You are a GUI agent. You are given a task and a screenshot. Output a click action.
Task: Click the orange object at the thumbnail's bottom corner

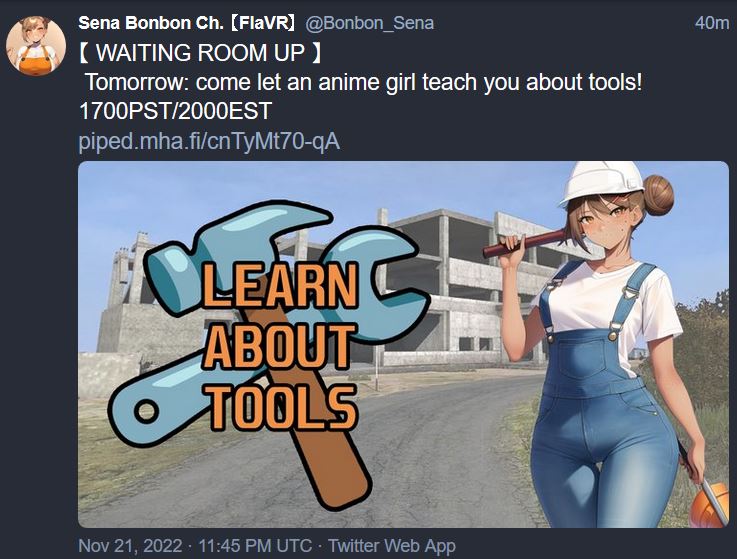[709, 504]
